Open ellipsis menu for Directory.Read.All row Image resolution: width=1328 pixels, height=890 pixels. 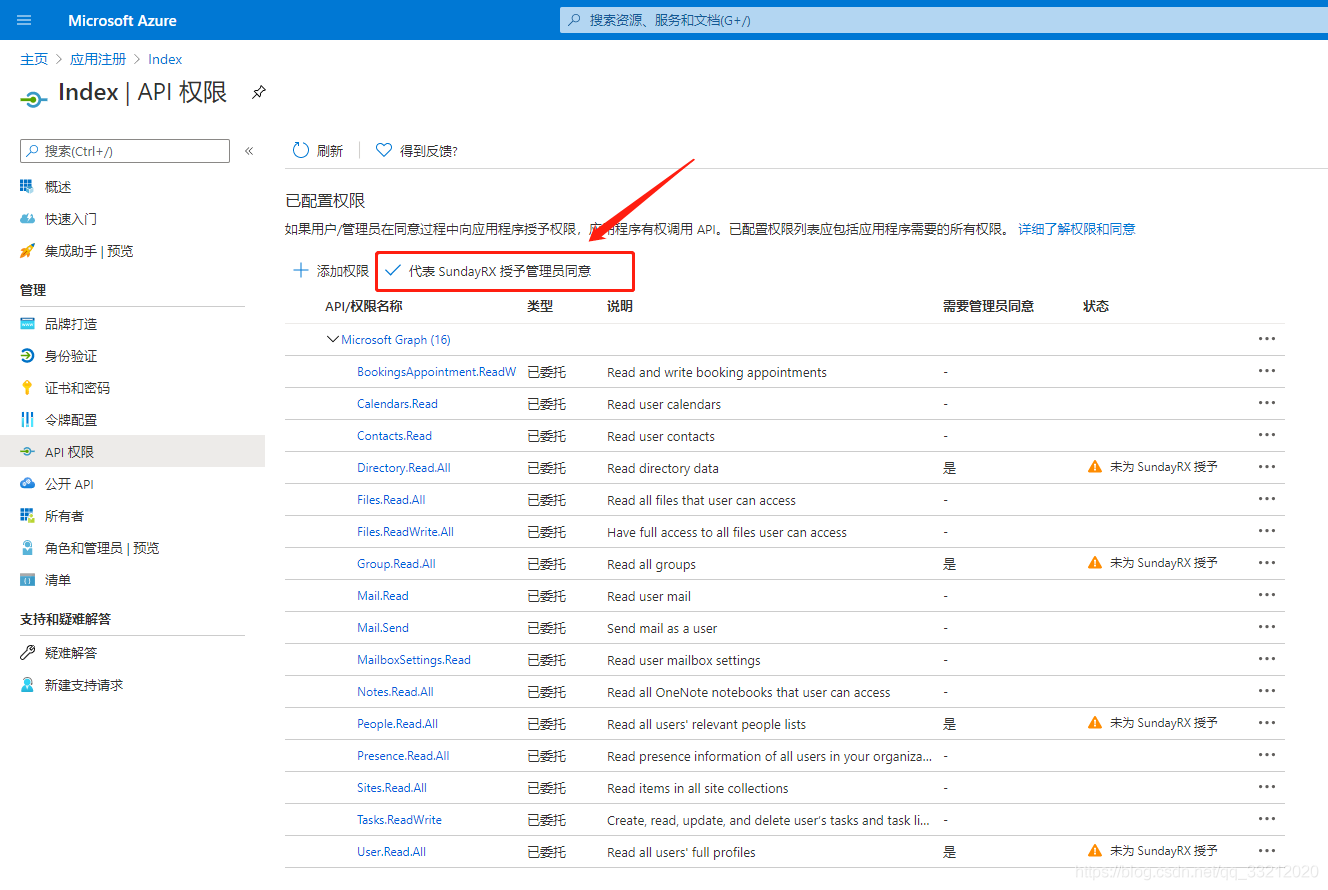1267,467
